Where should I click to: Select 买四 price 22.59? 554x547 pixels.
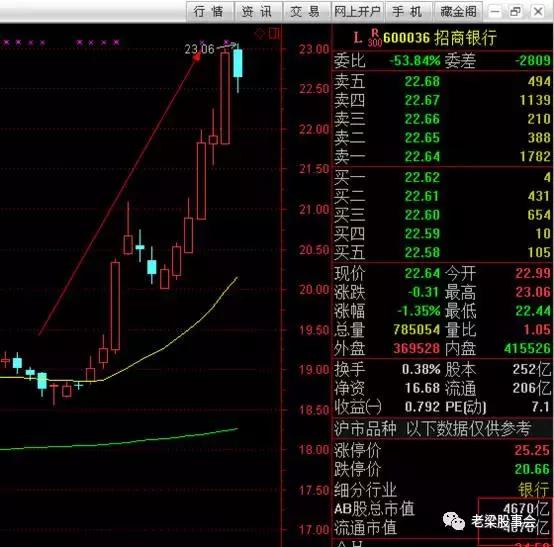click(422, 233)
